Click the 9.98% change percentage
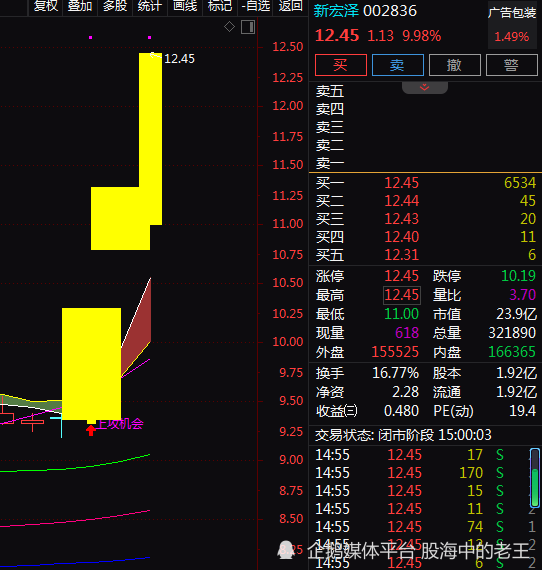This screenshot has width=542, height=570. pos(422,36)
